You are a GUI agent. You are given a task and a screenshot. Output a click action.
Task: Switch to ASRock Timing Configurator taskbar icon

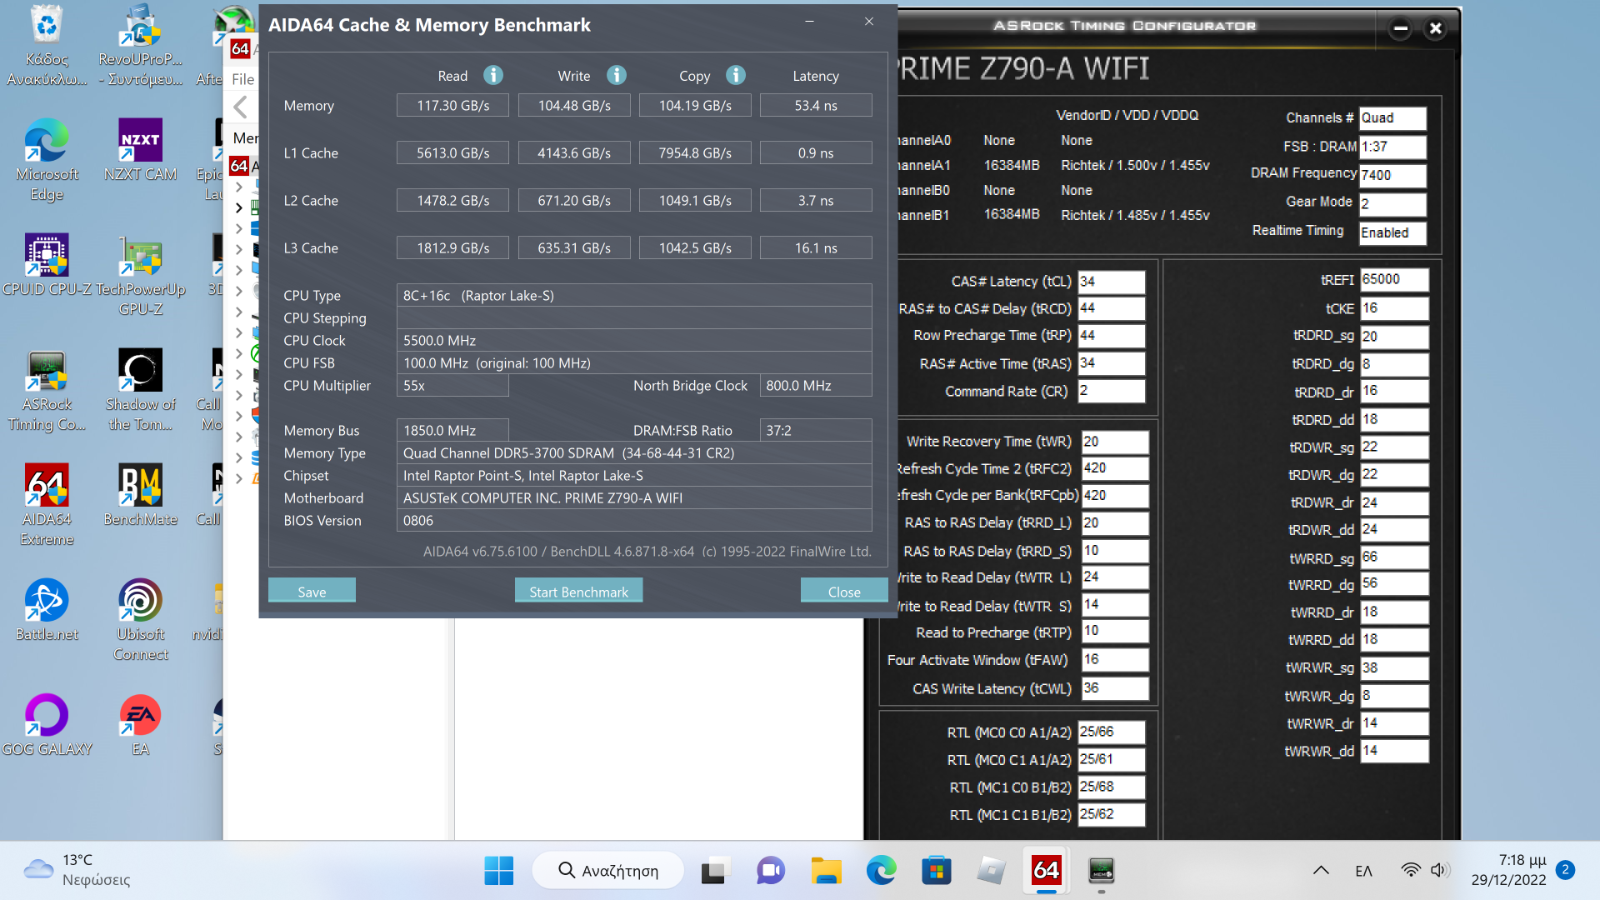pos(1101,870)
